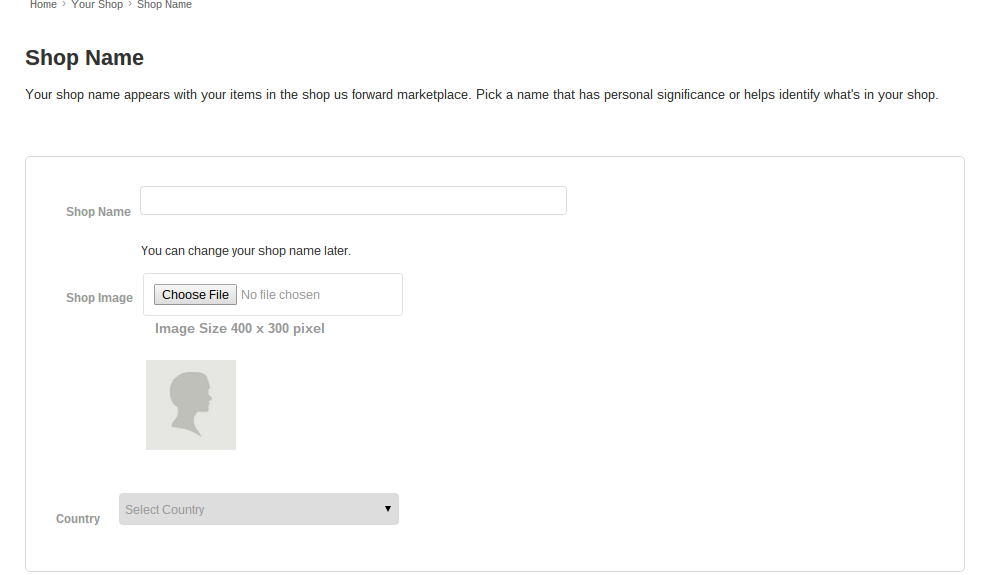Image resolution: width=990 pixels, height=575 pixels.
Task: Click the Country field label
Action: click(78, 519)
